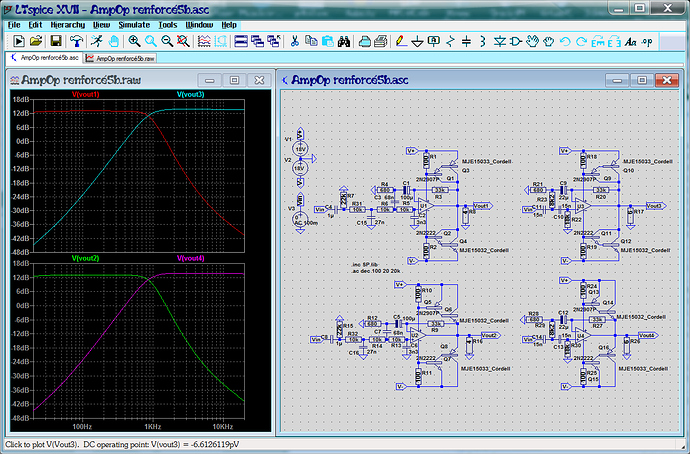This screenshot has height=454, width=690.
Task: Open the Edit menu
Action: pyautogui.click(x=35, y=25)
